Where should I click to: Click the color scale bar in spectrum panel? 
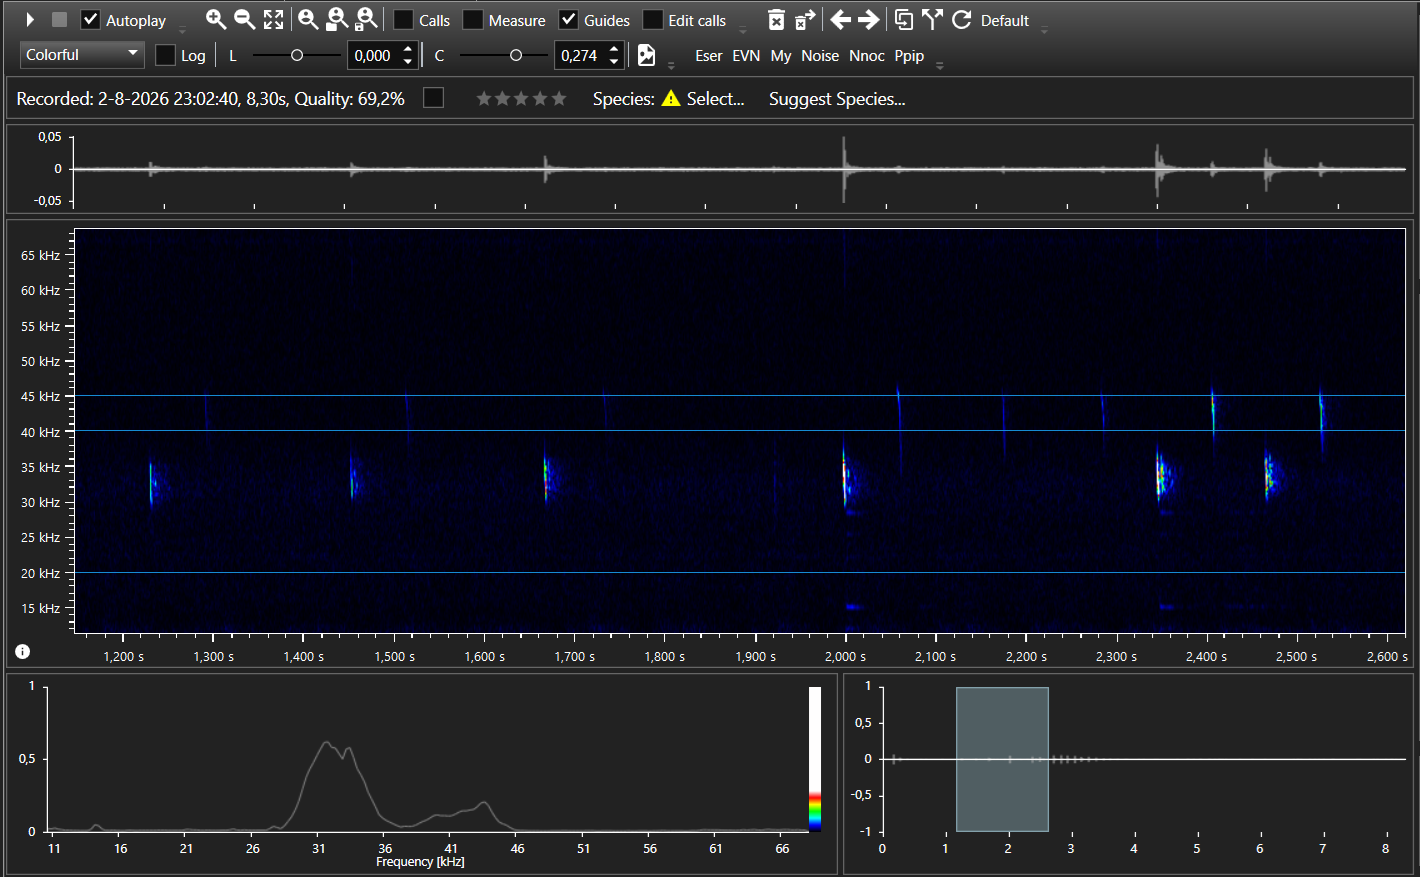point(815,759)
